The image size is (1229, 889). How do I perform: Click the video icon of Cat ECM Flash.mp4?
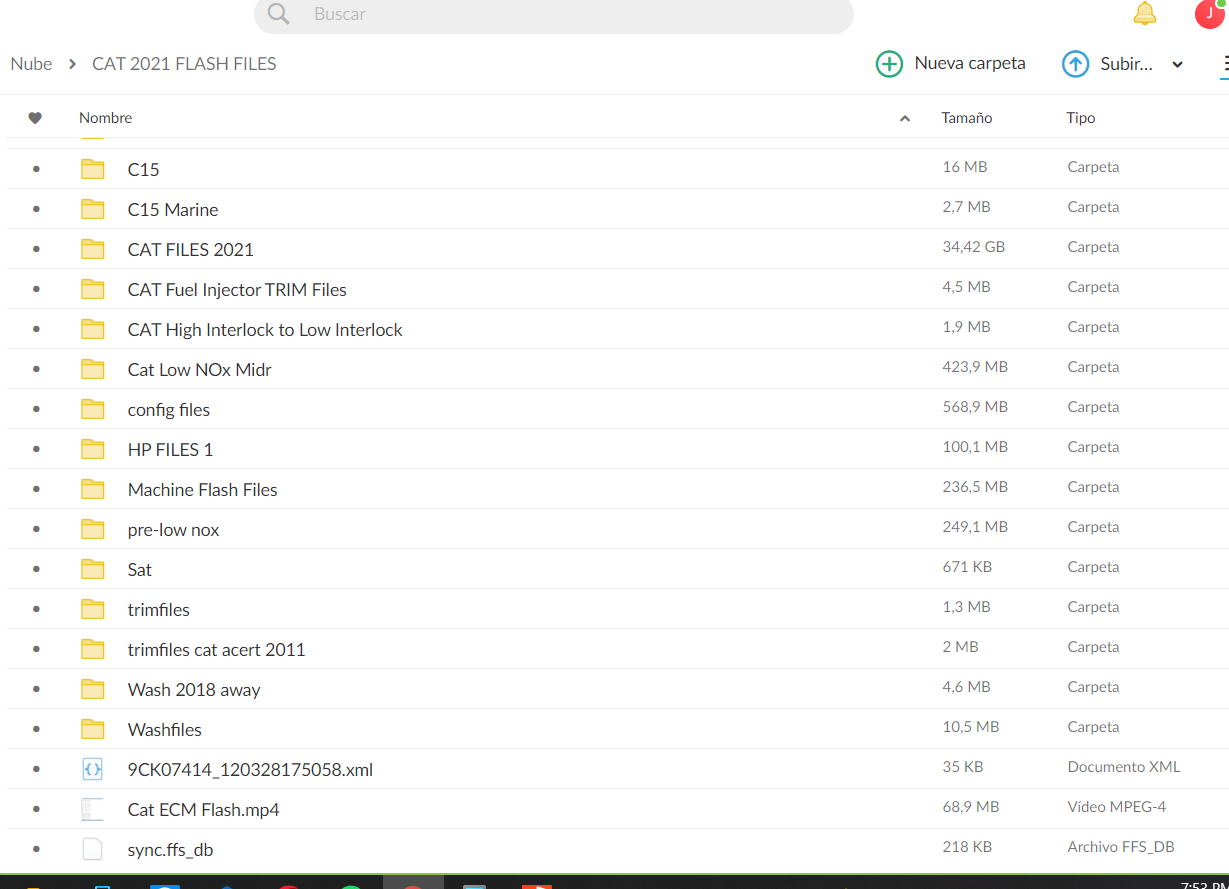tap(92, 809)
